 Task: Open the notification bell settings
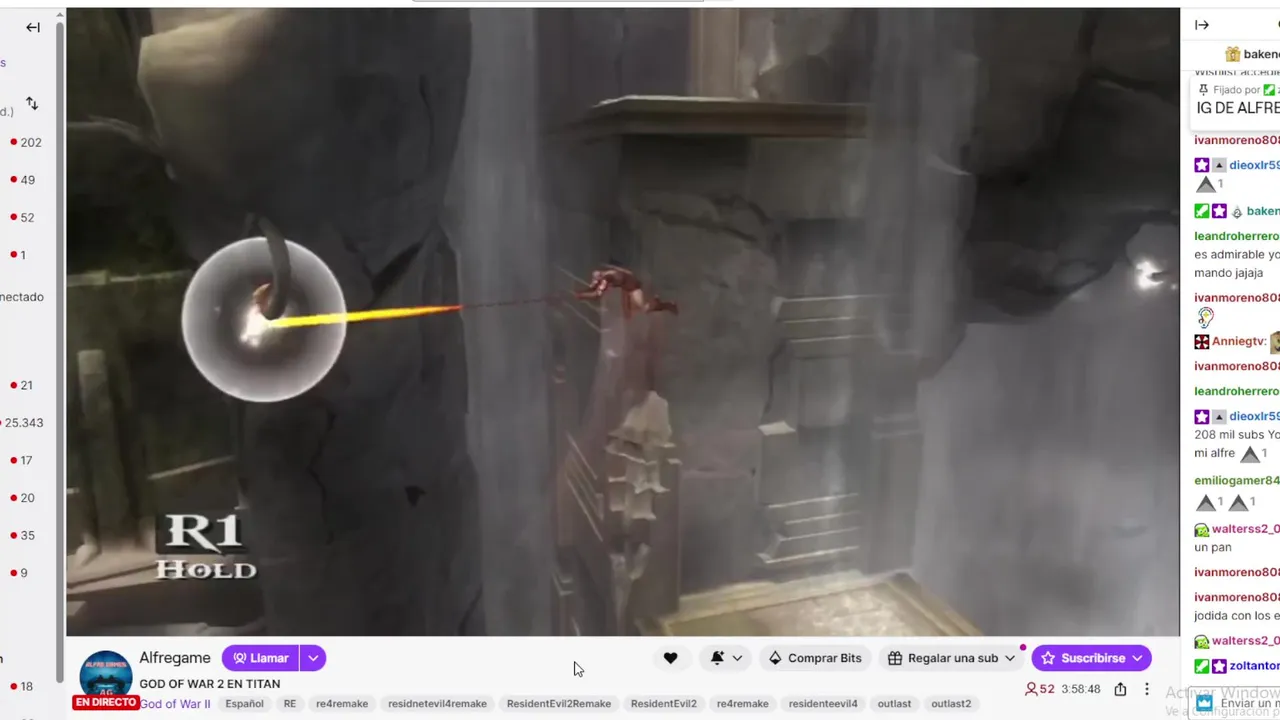point(726,658)
